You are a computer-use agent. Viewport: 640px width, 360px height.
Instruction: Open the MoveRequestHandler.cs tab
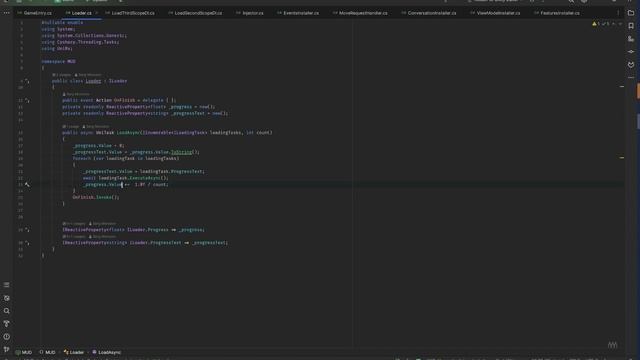360,13
